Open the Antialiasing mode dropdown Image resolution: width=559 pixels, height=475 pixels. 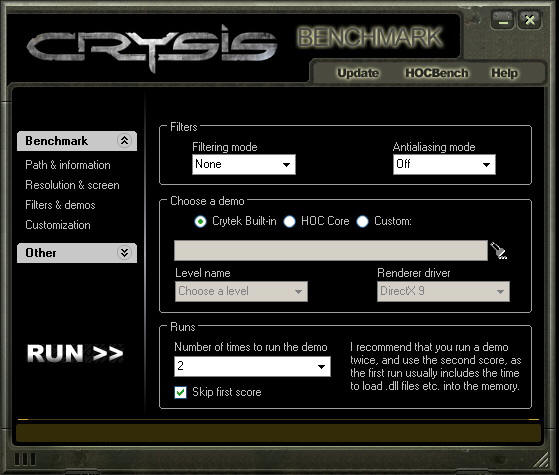click(x=444, y=164)
